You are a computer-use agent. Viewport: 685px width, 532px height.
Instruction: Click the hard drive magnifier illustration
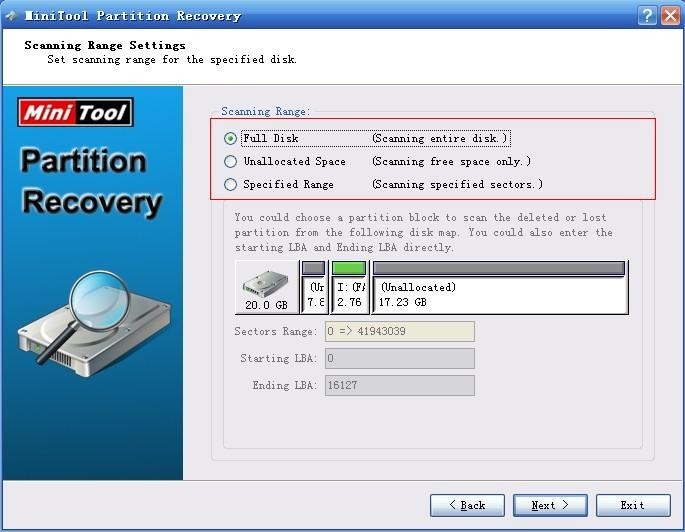coord(94,323)
